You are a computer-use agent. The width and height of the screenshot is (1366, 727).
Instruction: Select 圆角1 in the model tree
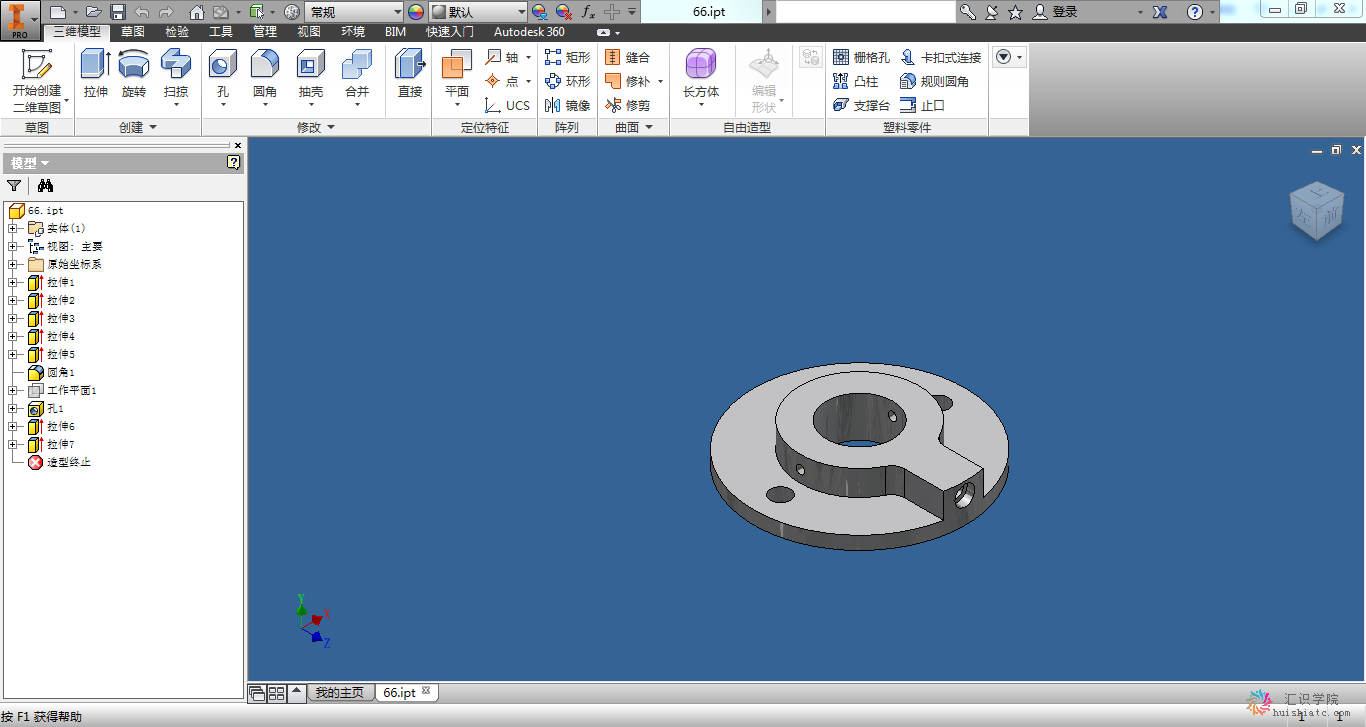(x=52, y=372)
